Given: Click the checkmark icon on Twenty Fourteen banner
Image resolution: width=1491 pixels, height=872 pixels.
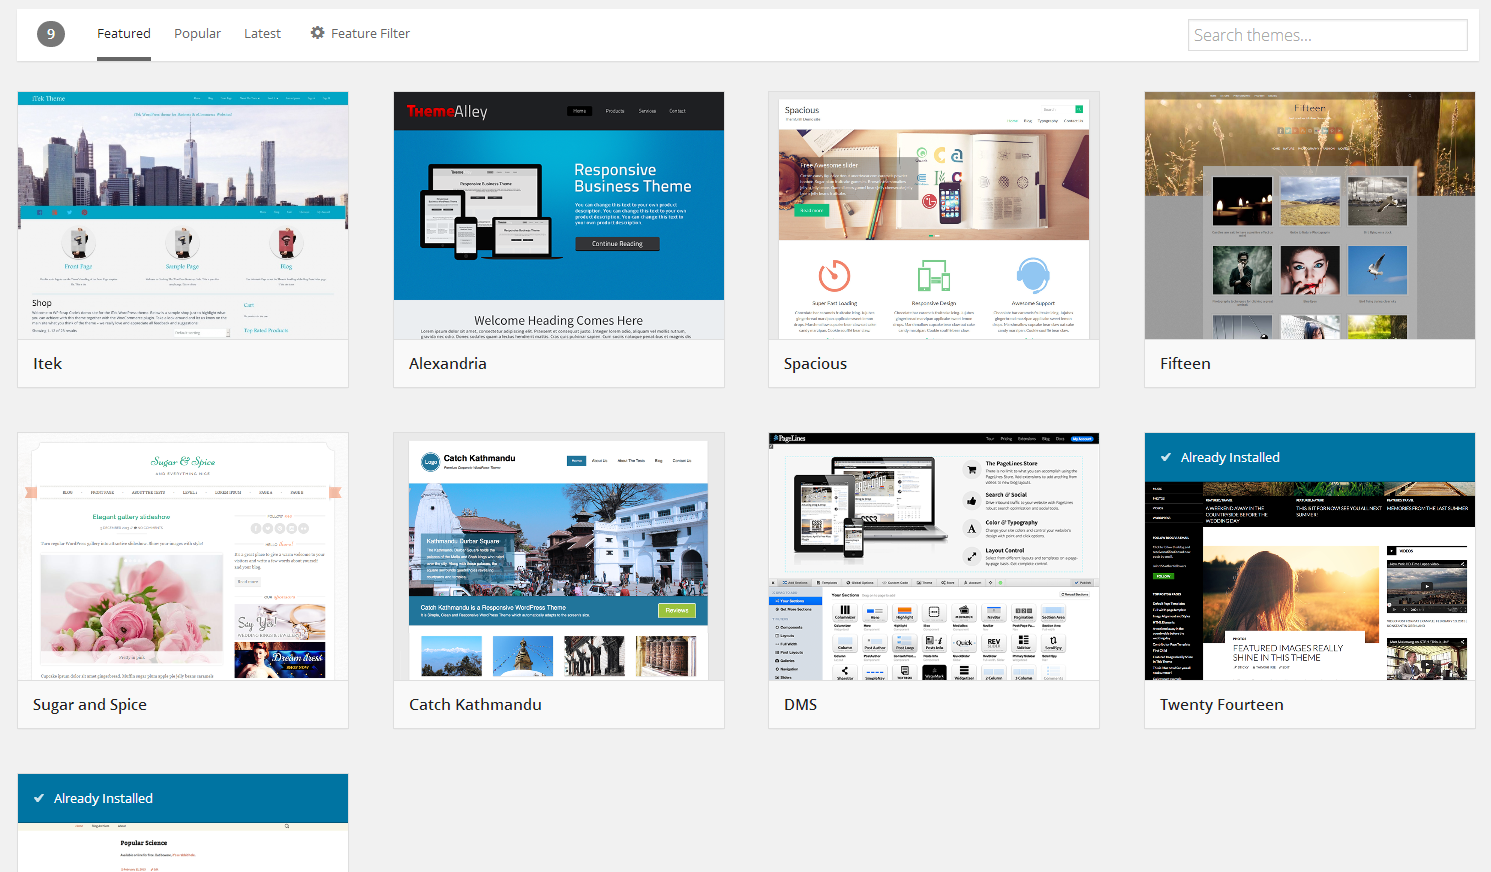Looking at the screenshot, I should click(1165, 457).
